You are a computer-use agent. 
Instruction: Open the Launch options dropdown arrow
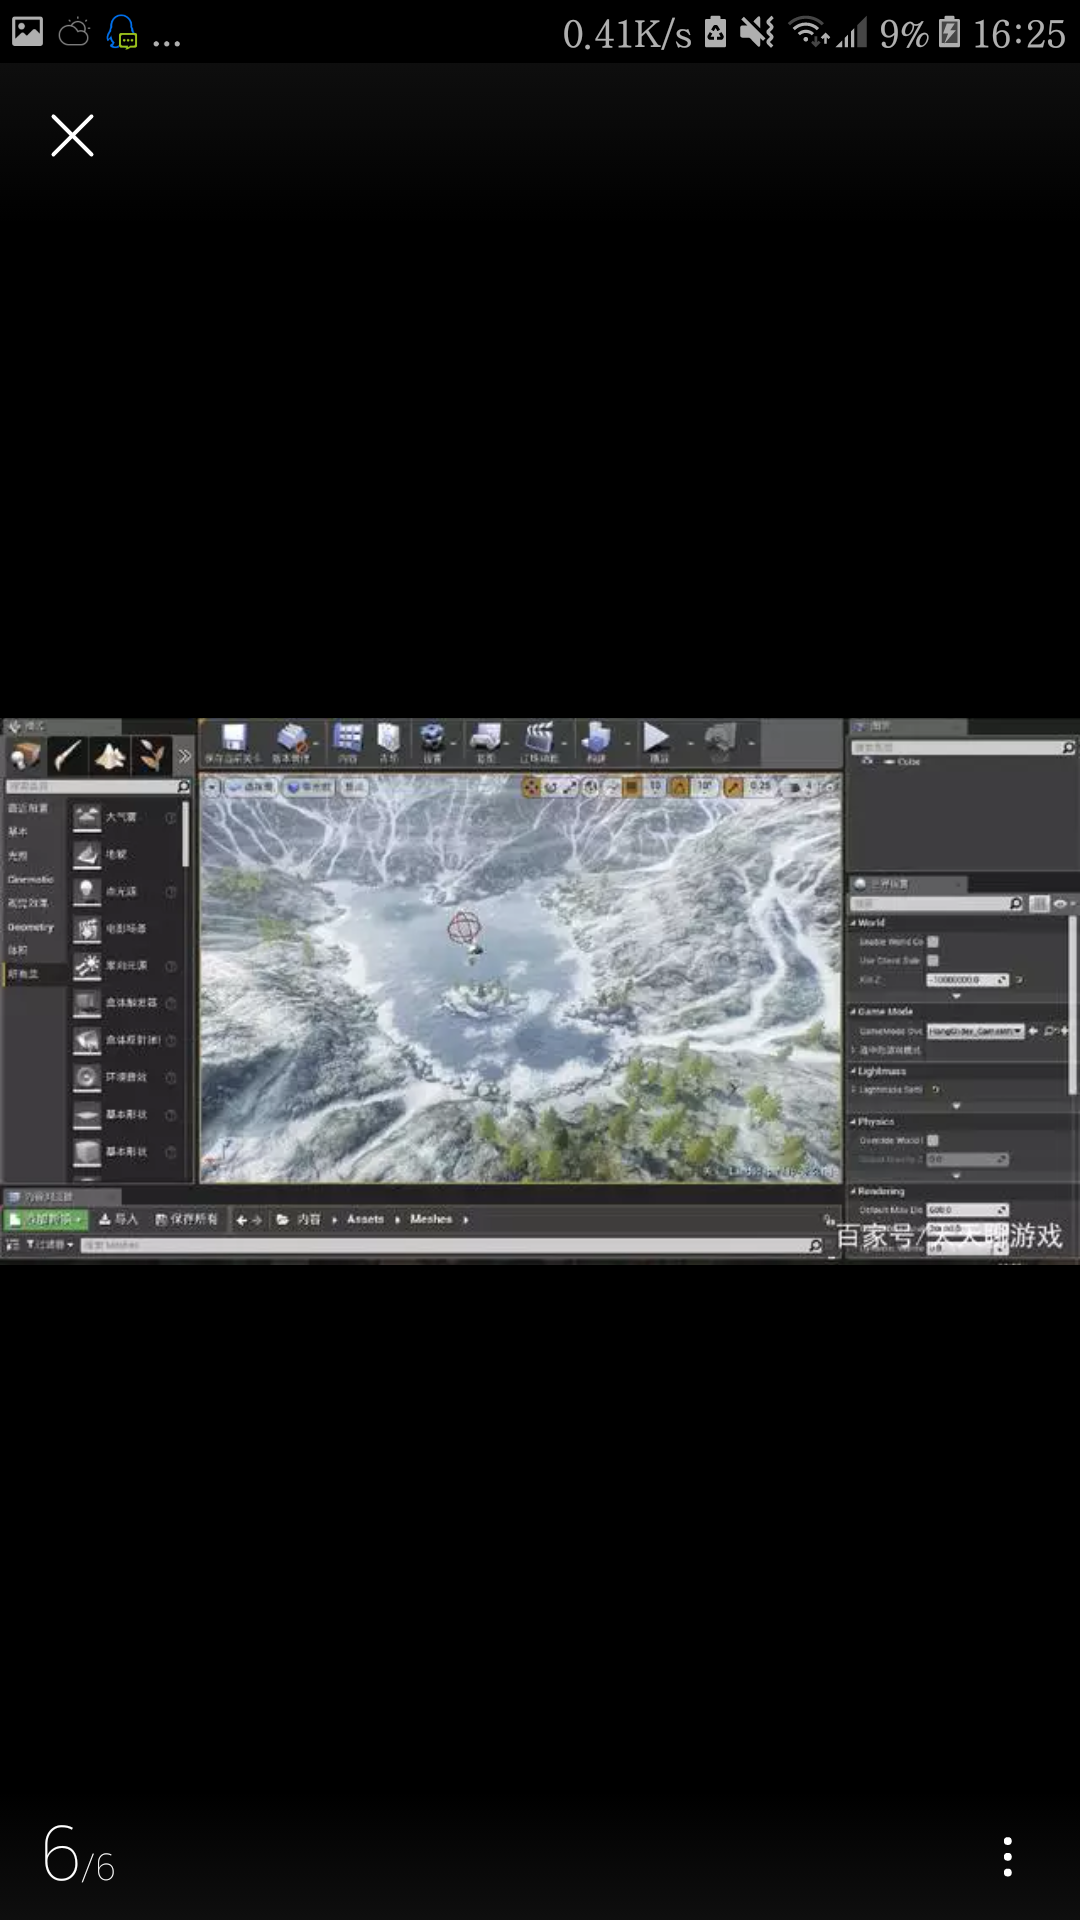pyautogui.click(x=751, y=743)
